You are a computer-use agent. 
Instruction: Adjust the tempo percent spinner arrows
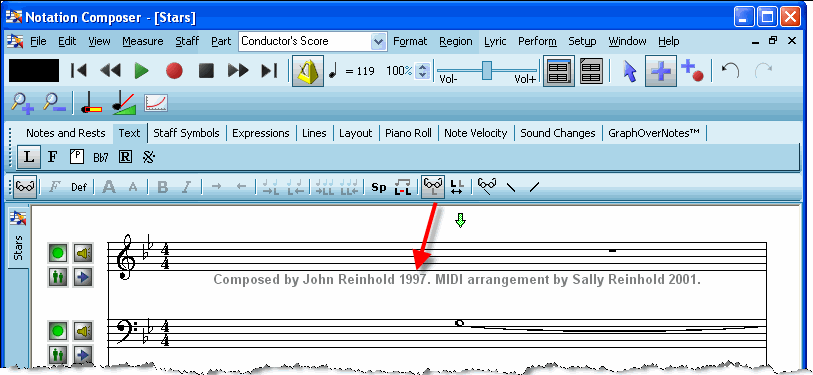423,71
